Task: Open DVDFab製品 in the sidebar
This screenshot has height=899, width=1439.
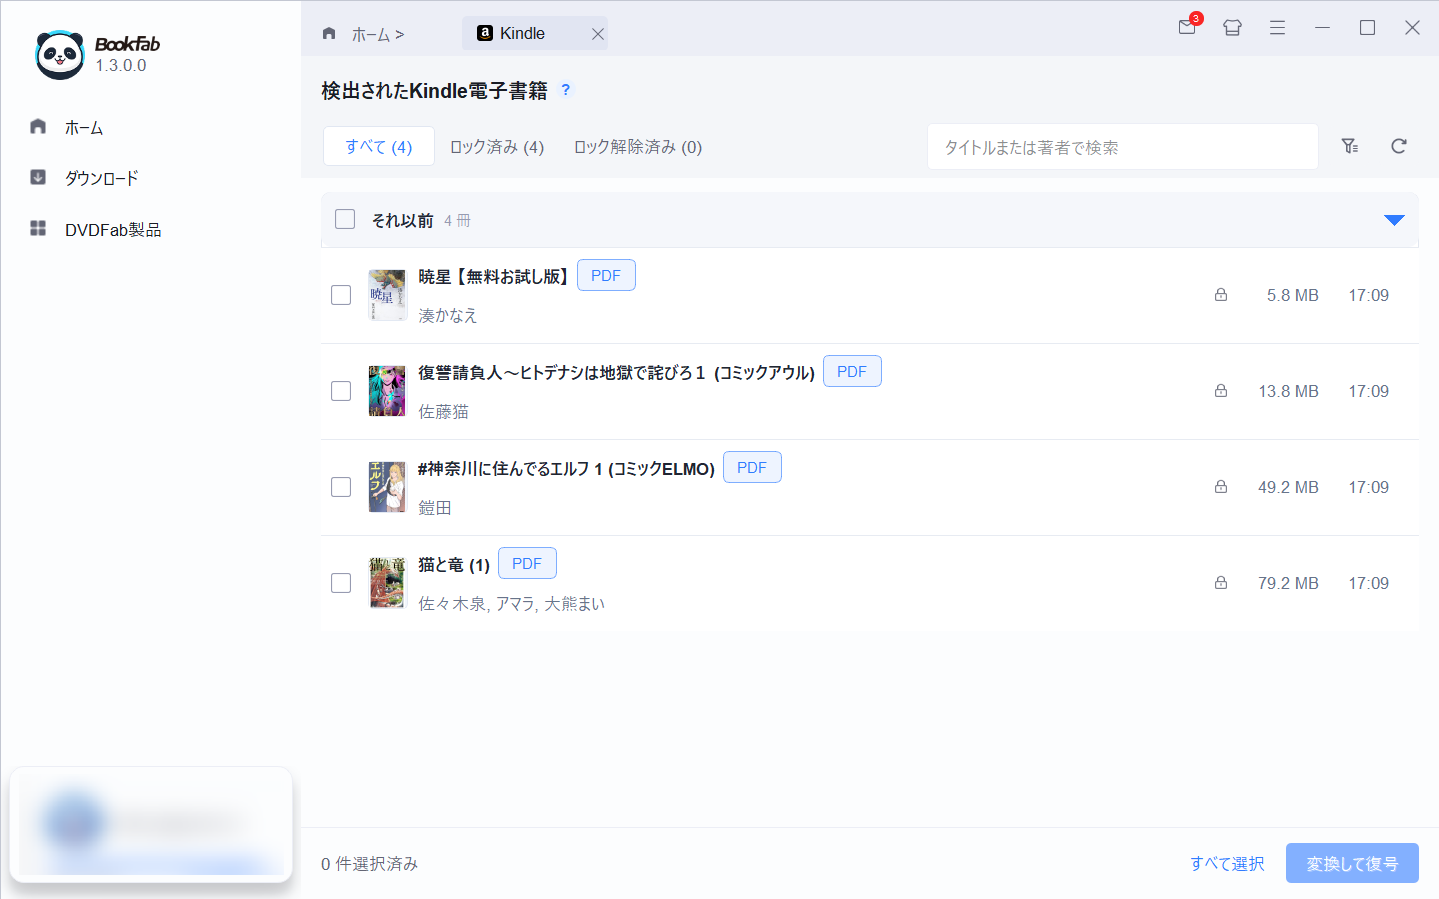Action: [112, 229]
